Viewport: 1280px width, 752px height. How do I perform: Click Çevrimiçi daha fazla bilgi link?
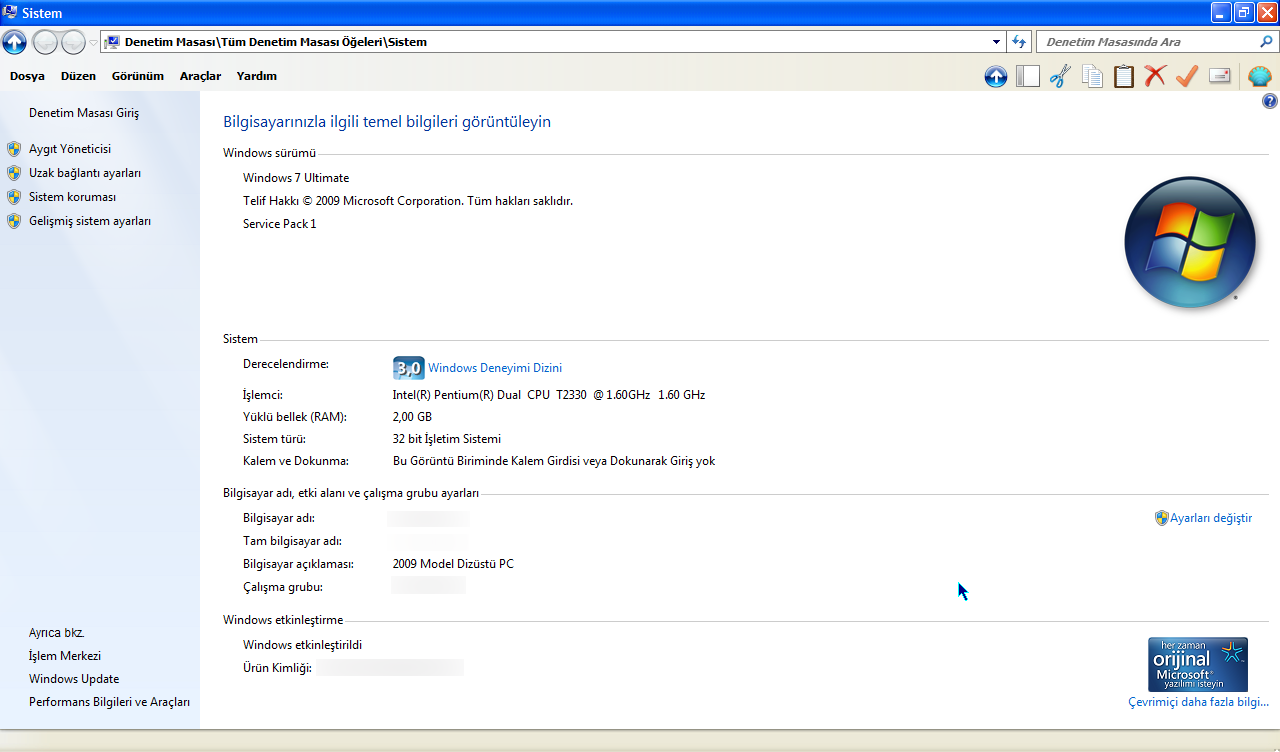(x=1198, y=702)
